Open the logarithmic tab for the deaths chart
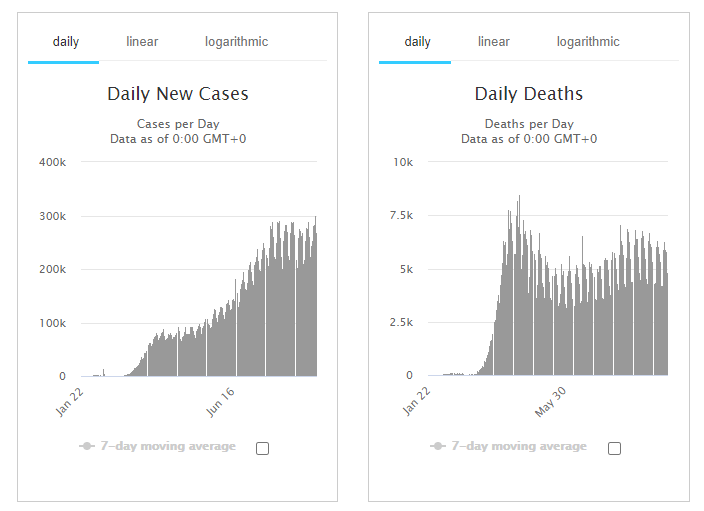The height and width of the screenshot is (511, 704). coord(588,42)
